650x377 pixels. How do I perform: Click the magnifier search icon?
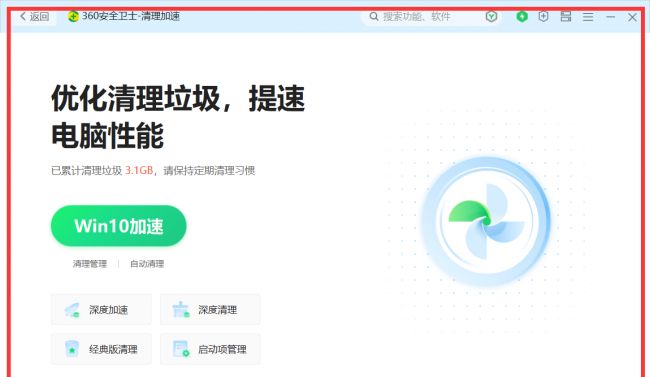coord(374,17)
